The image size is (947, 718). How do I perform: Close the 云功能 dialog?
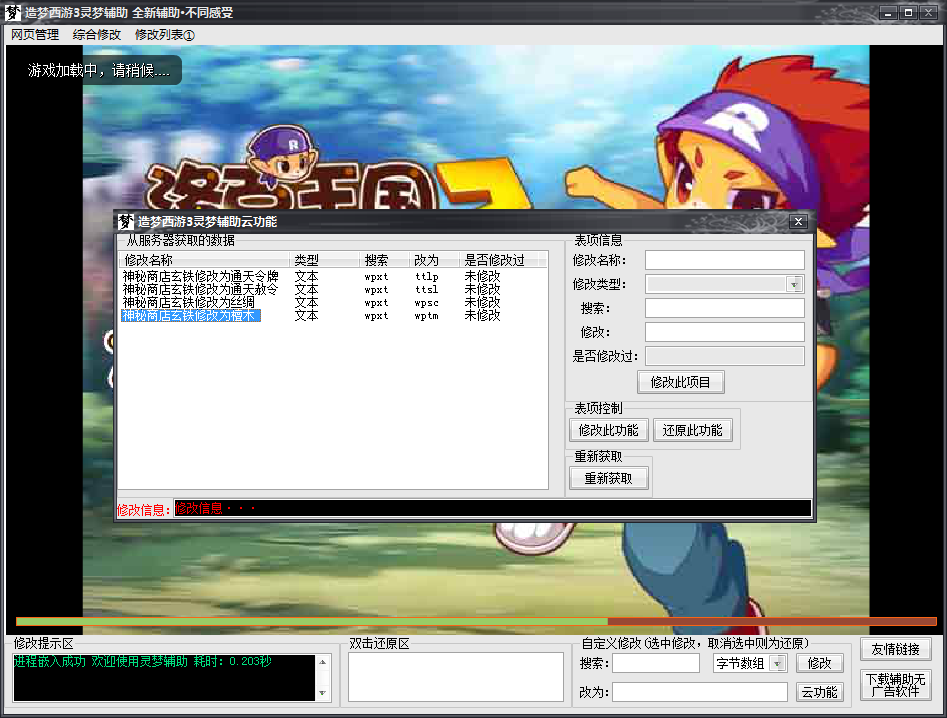point(798,222)
